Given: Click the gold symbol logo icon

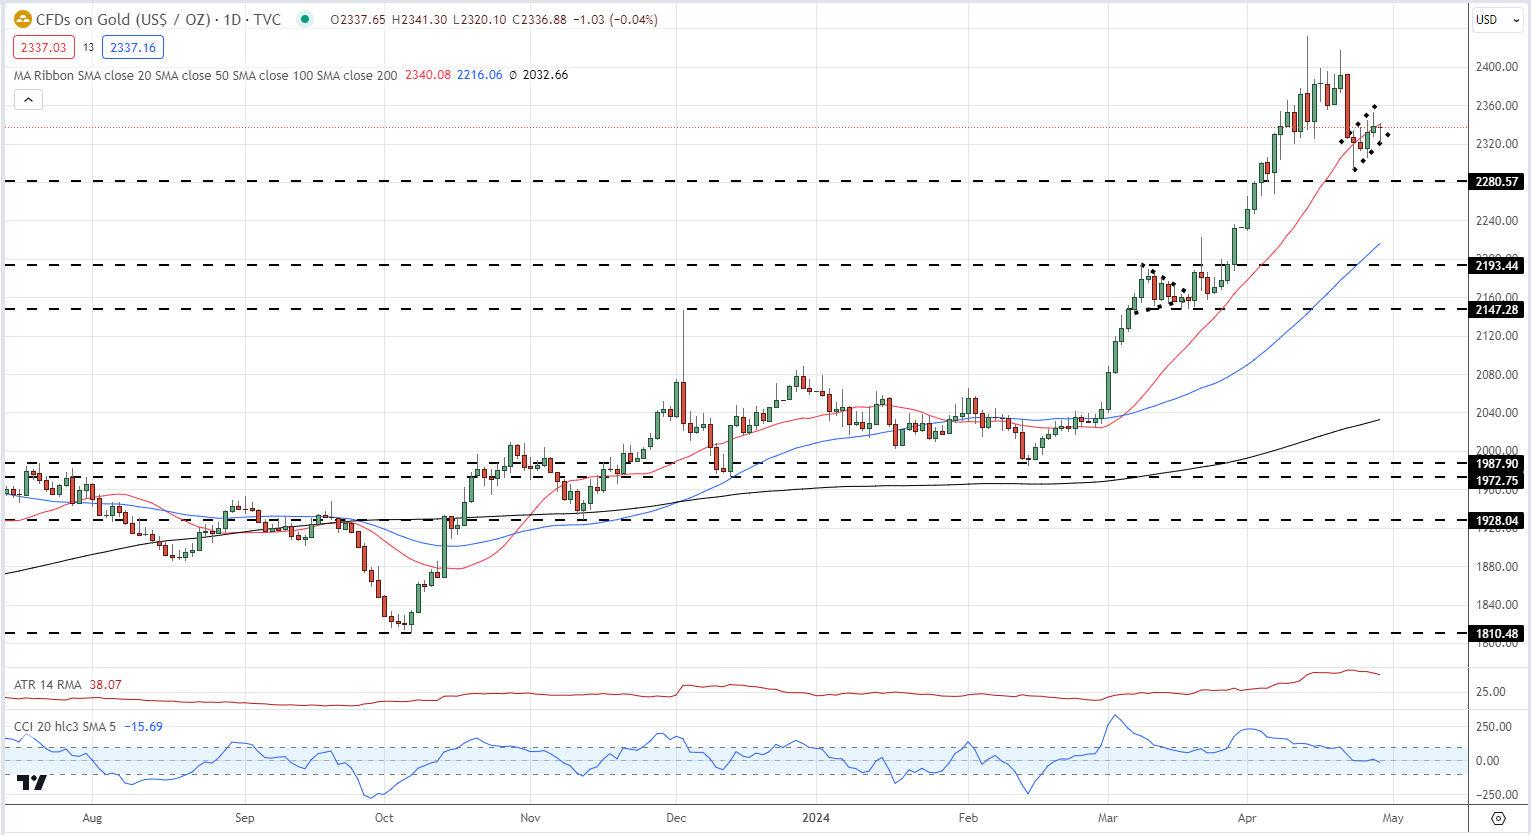Looking at the screenshot, I should coord(23,19).
